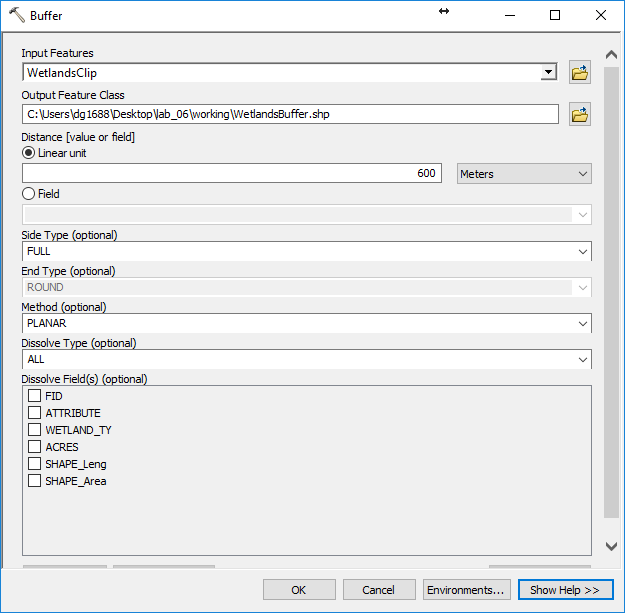This screenshot has width=625, height=613.
Task: Open the Meters unit dropdown
Action: coord(524,174)
